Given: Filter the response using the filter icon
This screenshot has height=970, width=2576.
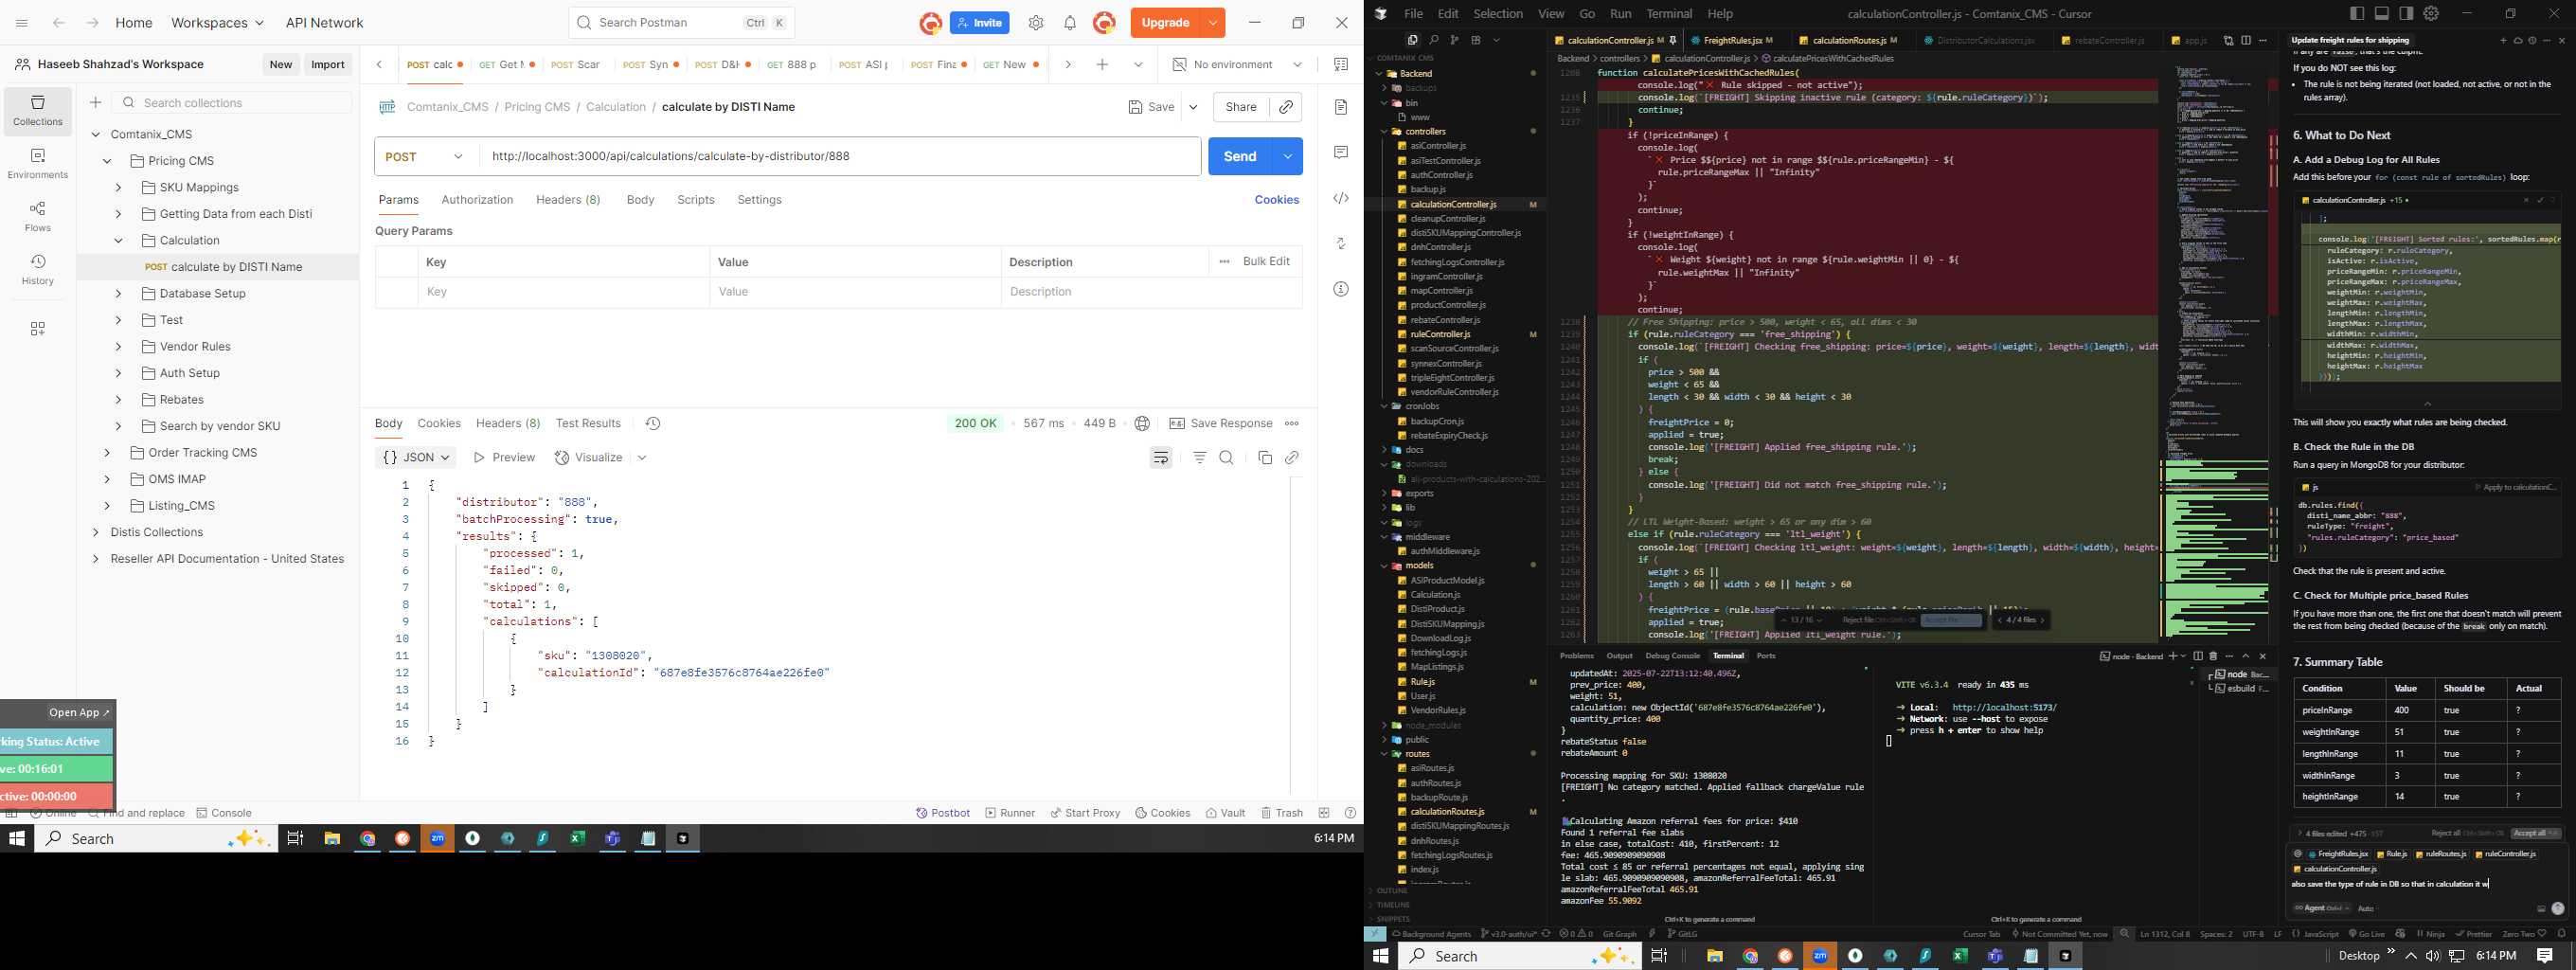Looking at the screenshot, I should 1199,457.
